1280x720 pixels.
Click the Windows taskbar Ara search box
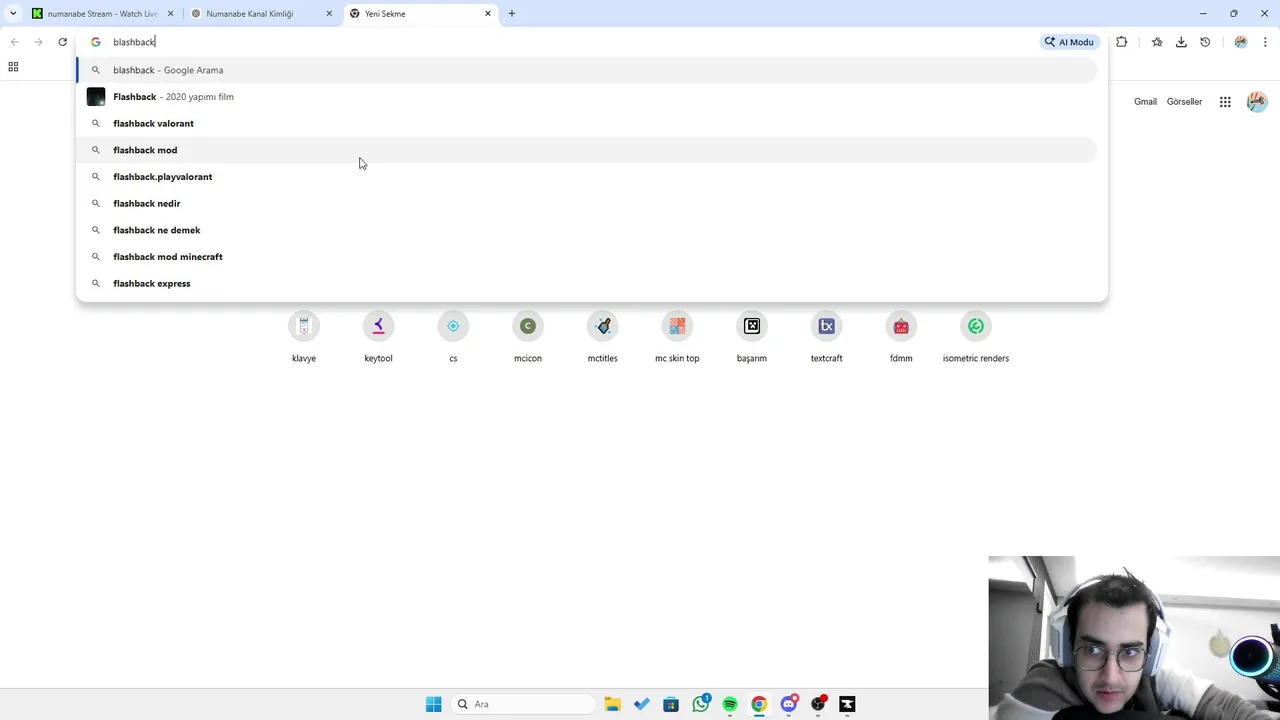pyautogui.click(x=522, y=704)
